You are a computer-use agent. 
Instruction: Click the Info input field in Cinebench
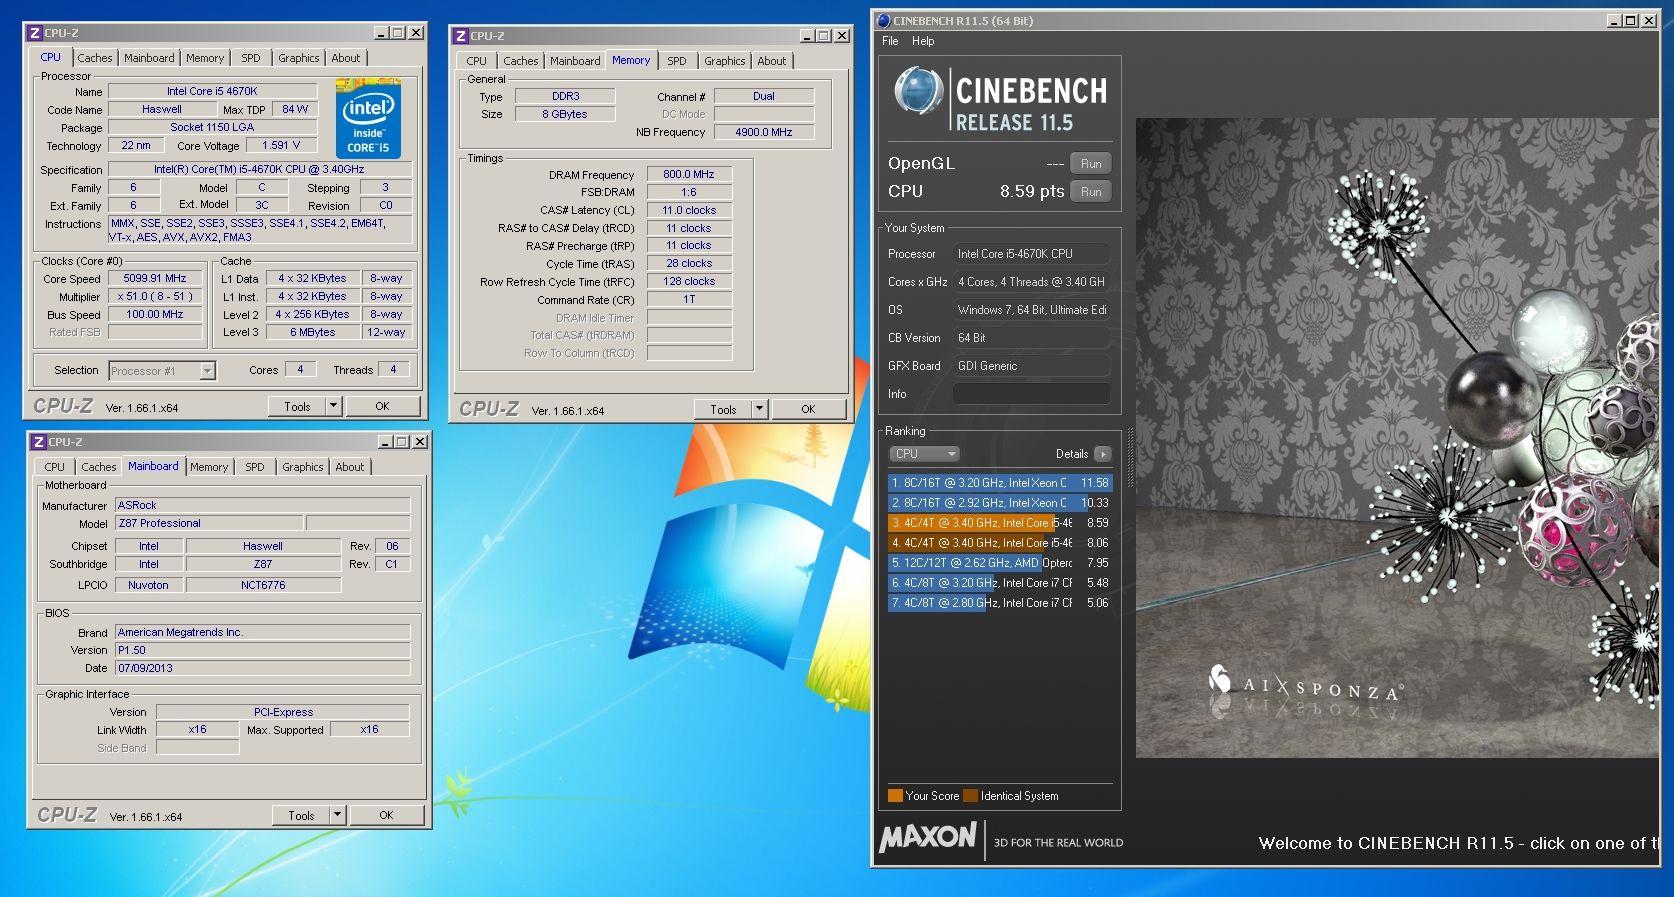coord(1031,394)
